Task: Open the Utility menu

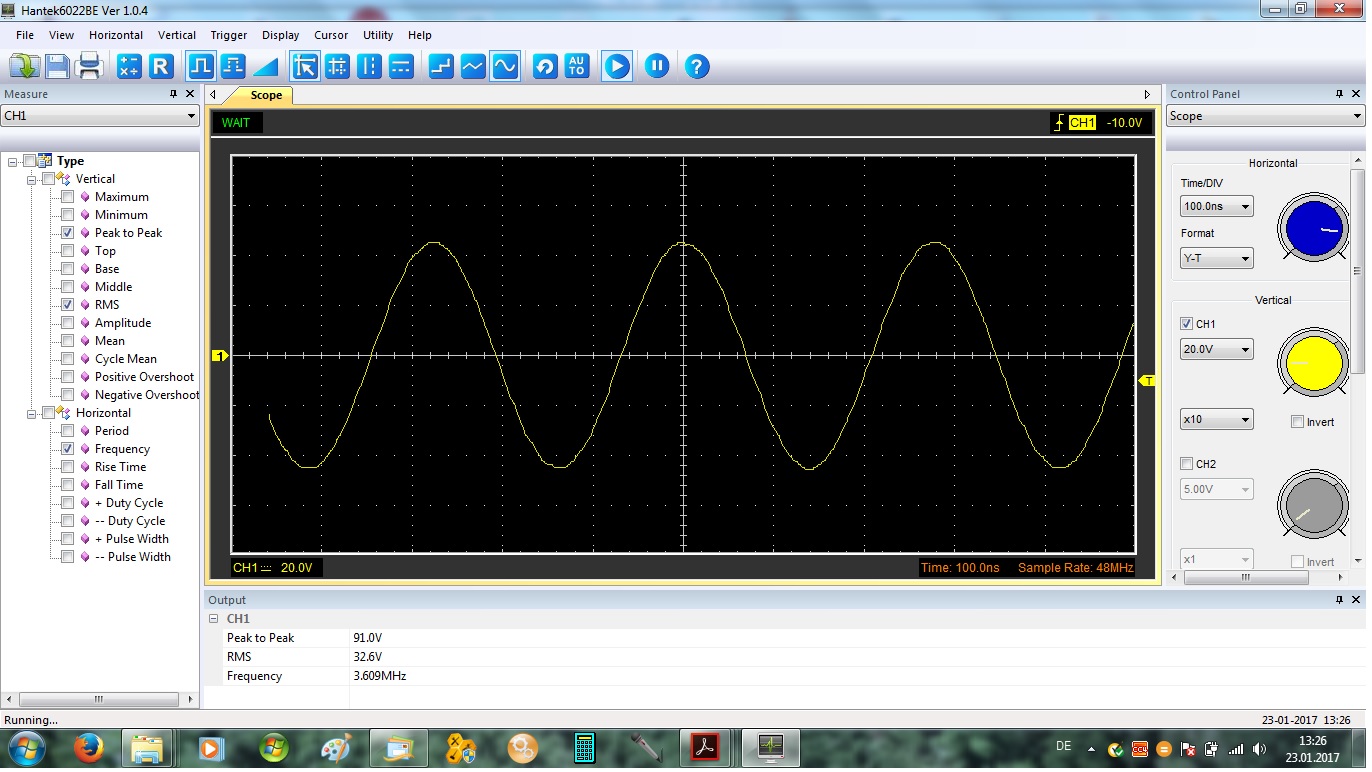Action: click(378, 35)
